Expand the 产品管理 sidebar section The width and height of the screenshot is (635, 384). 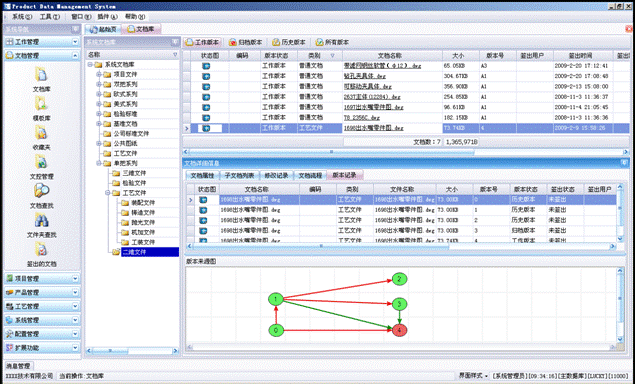tap(75, 292)
